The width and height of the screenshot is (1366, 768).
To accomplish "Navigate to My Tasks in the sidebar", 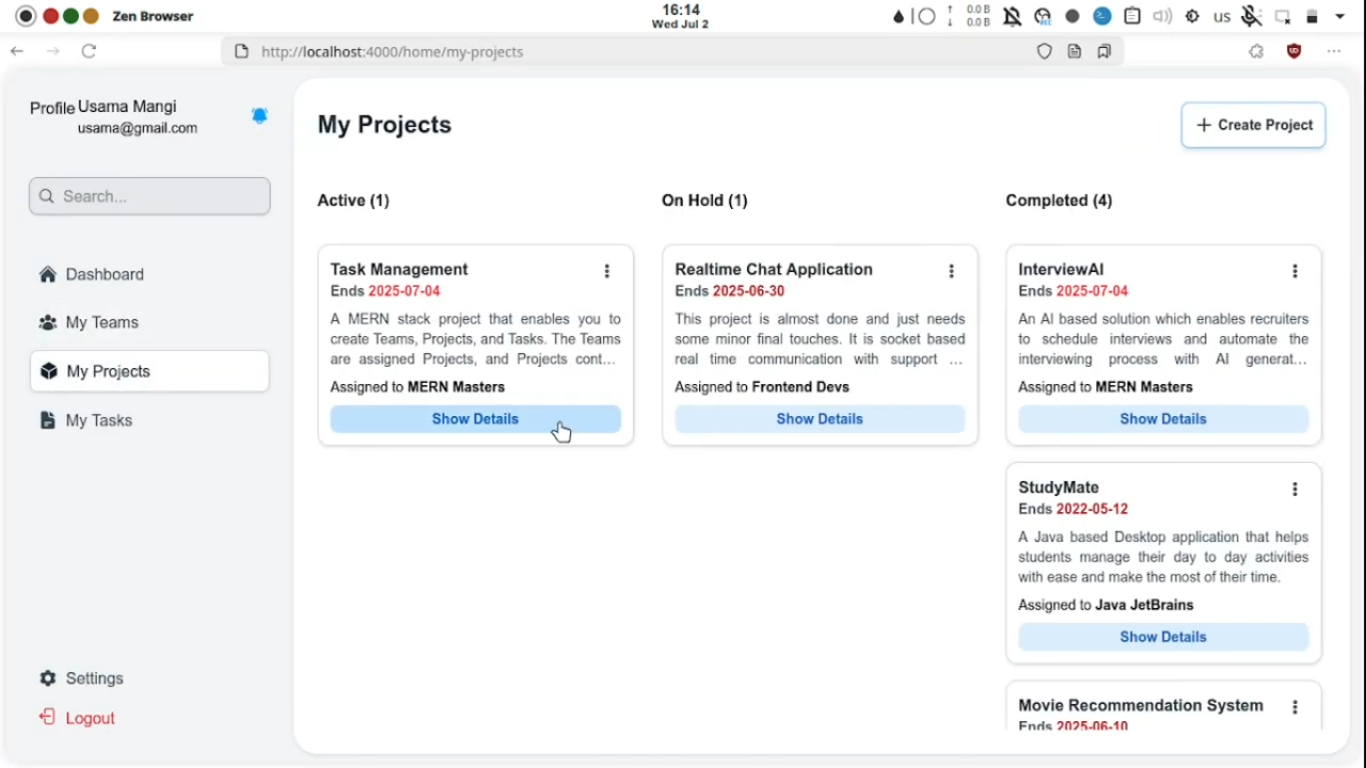I will (99, 420).
